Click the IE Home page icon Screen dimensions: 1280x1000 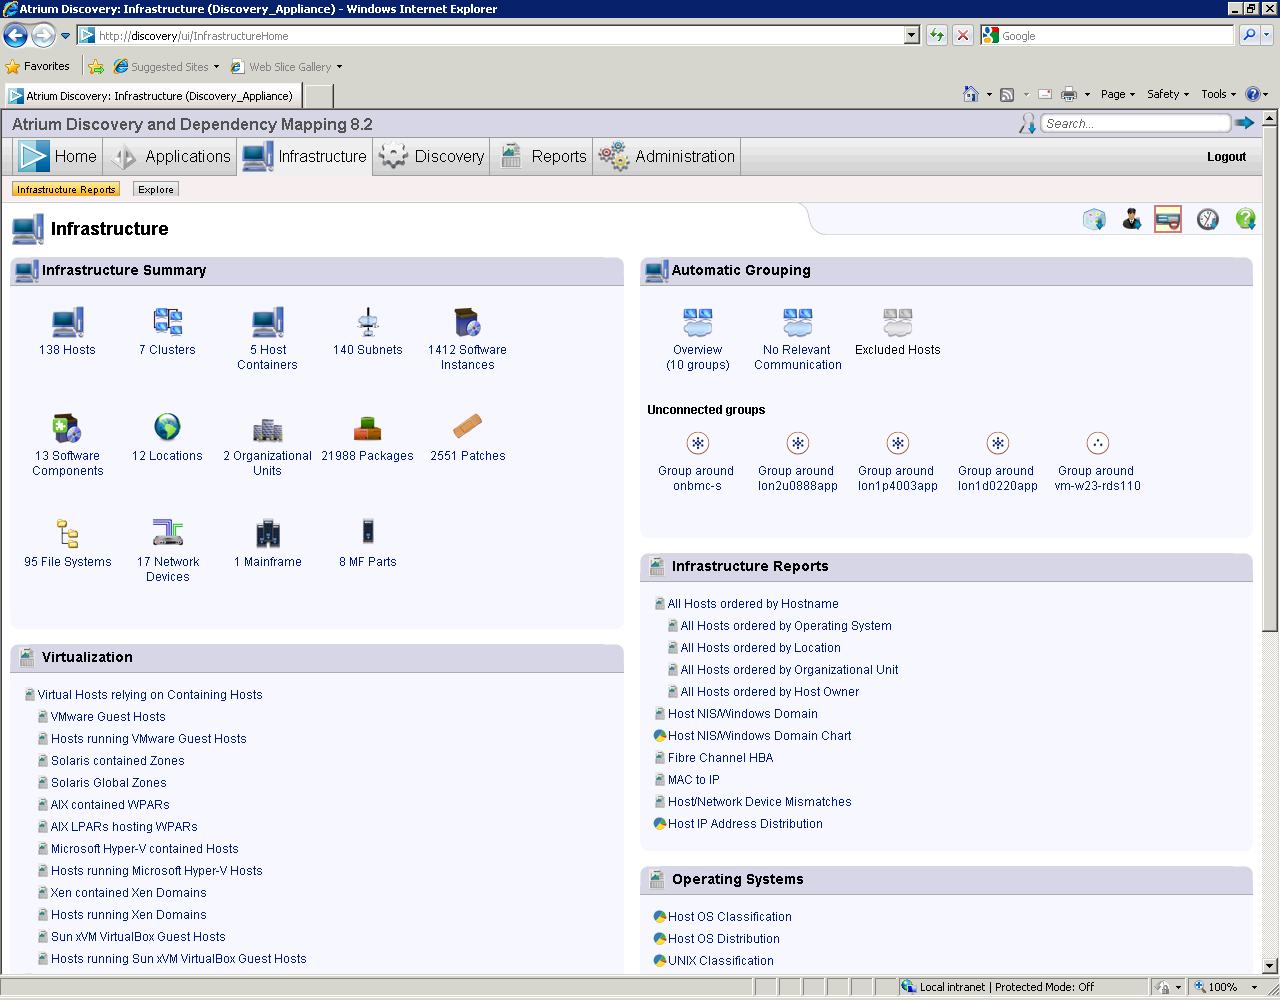[x=970, y=94]
